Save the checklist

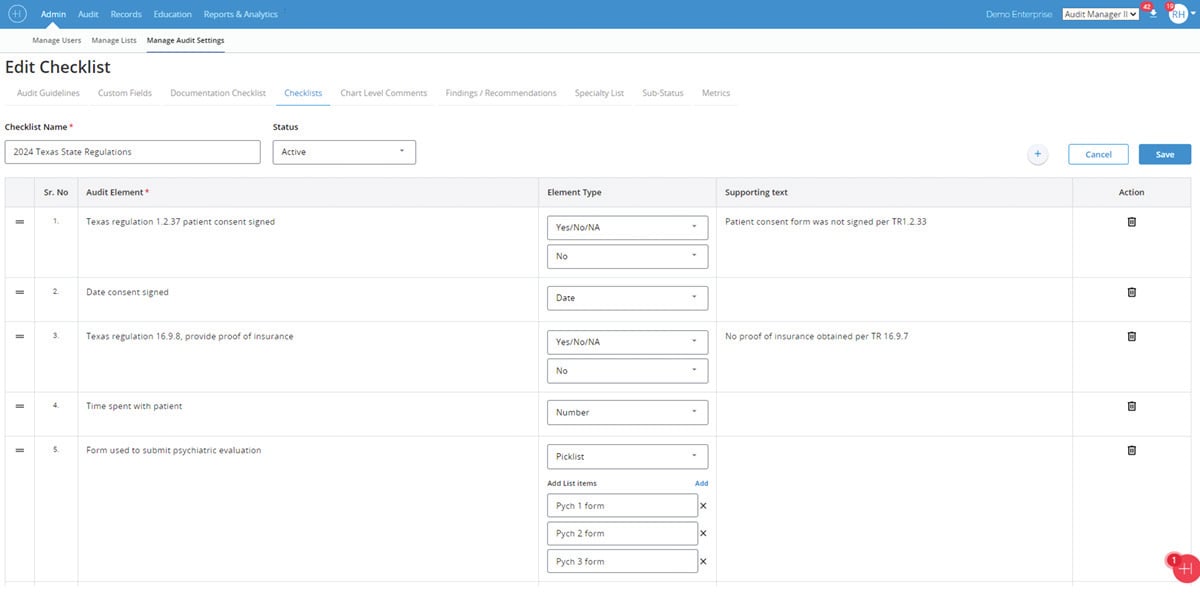tap(1164, 154)
